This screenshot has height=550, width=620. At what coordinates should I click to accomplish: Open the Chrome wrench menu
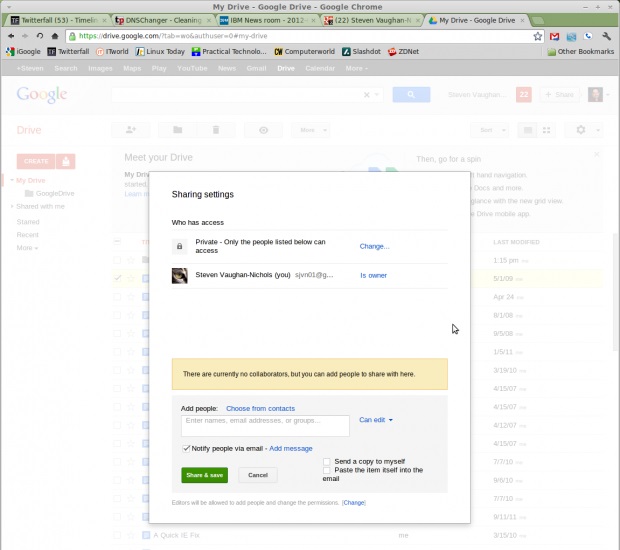606,36
